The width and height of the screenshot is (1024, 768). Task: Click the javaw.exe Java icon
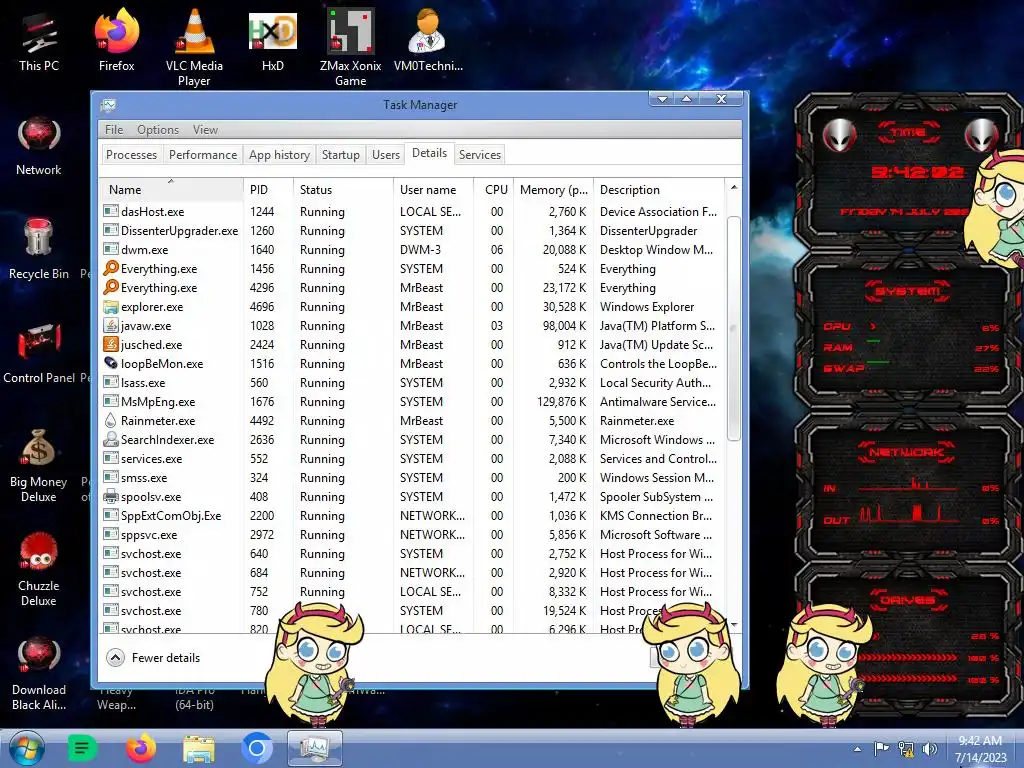[111, 325]
